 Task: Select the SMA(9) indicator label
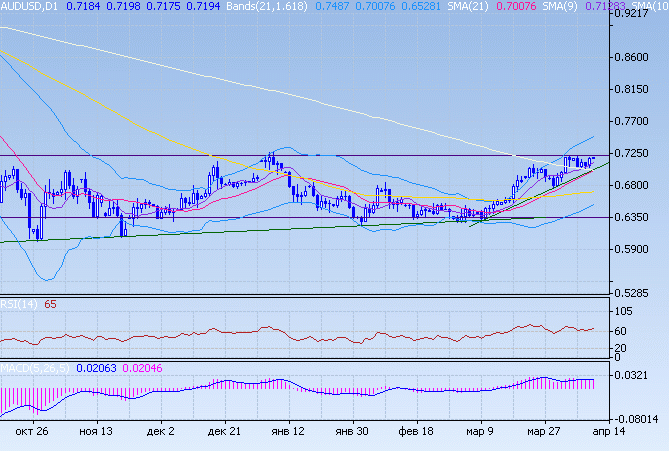click(537, 7)
